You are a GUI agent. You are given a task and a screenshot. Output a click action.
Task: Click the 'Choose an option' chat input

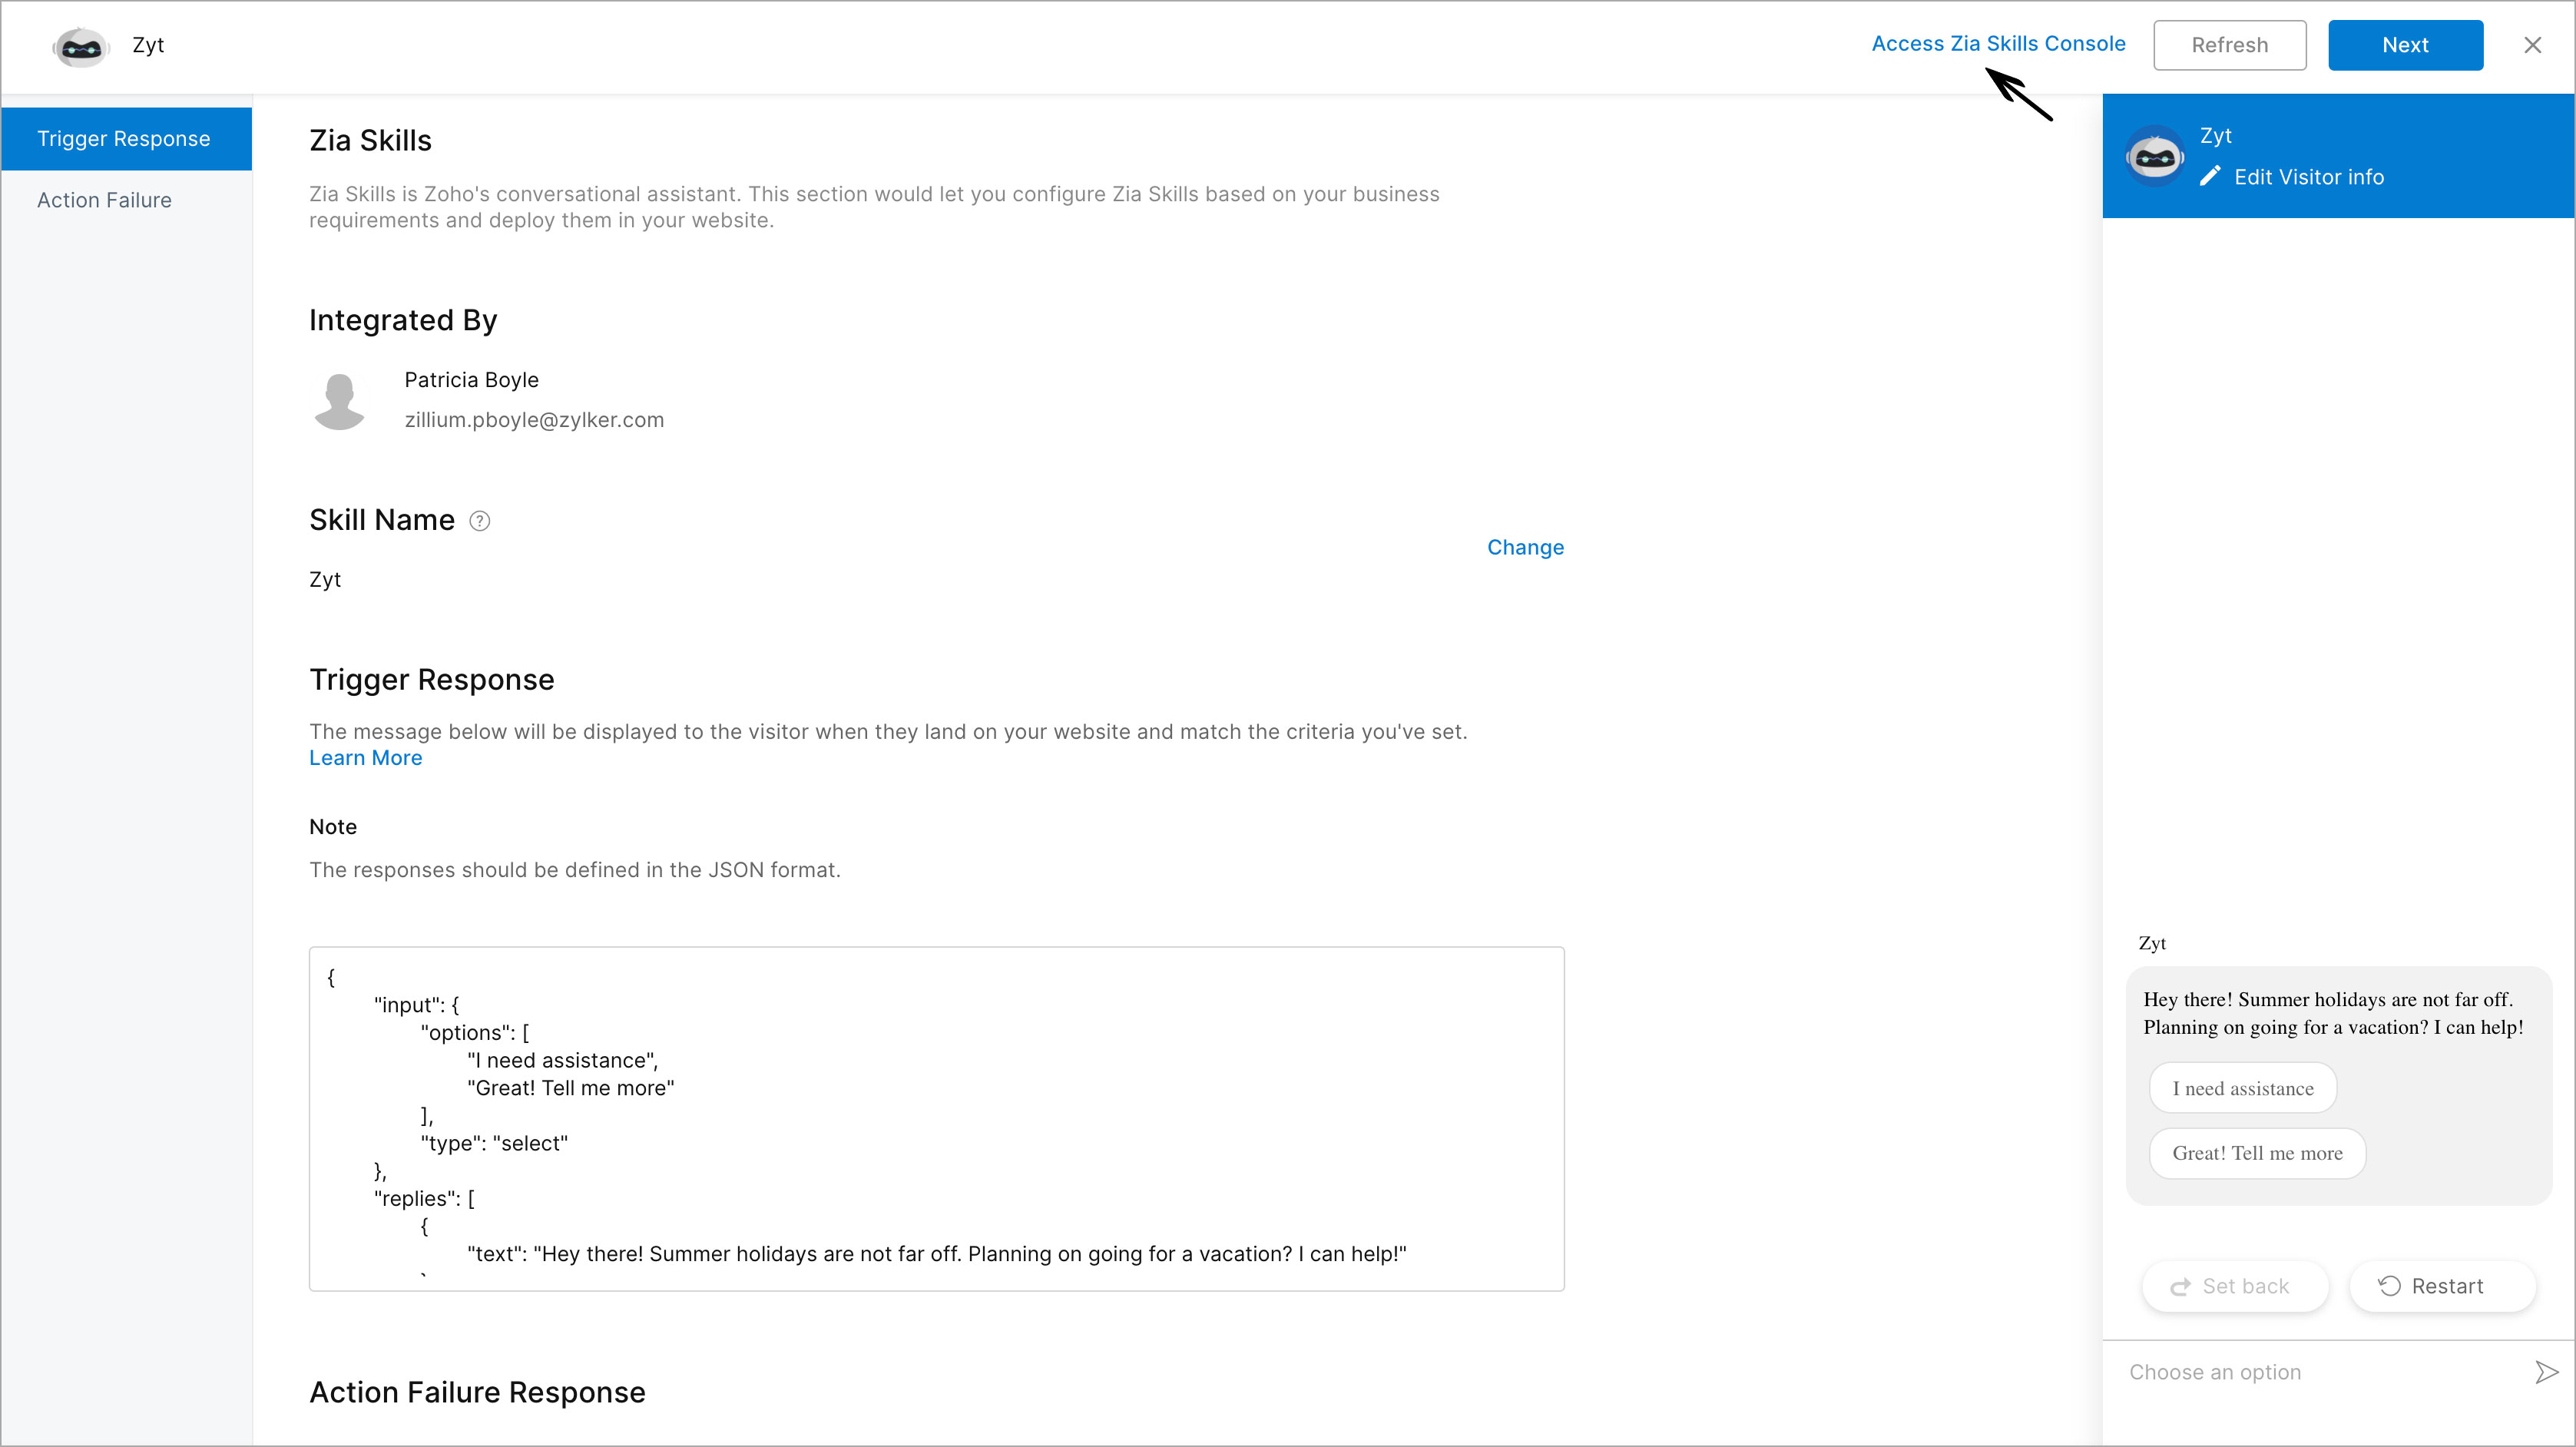point(2320,1372)
